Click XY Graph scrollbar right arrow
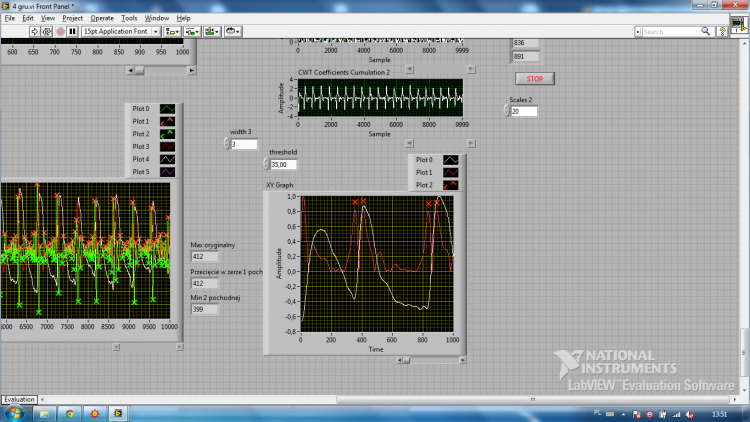 click(463, 360)
